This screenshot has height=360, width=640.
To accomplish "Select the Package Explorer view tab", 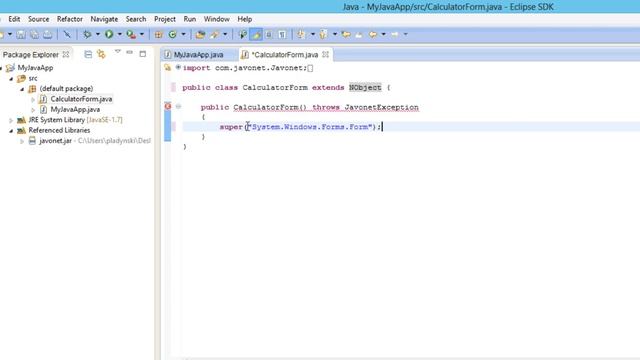I will pyautogui.click(x=31, y=55).
